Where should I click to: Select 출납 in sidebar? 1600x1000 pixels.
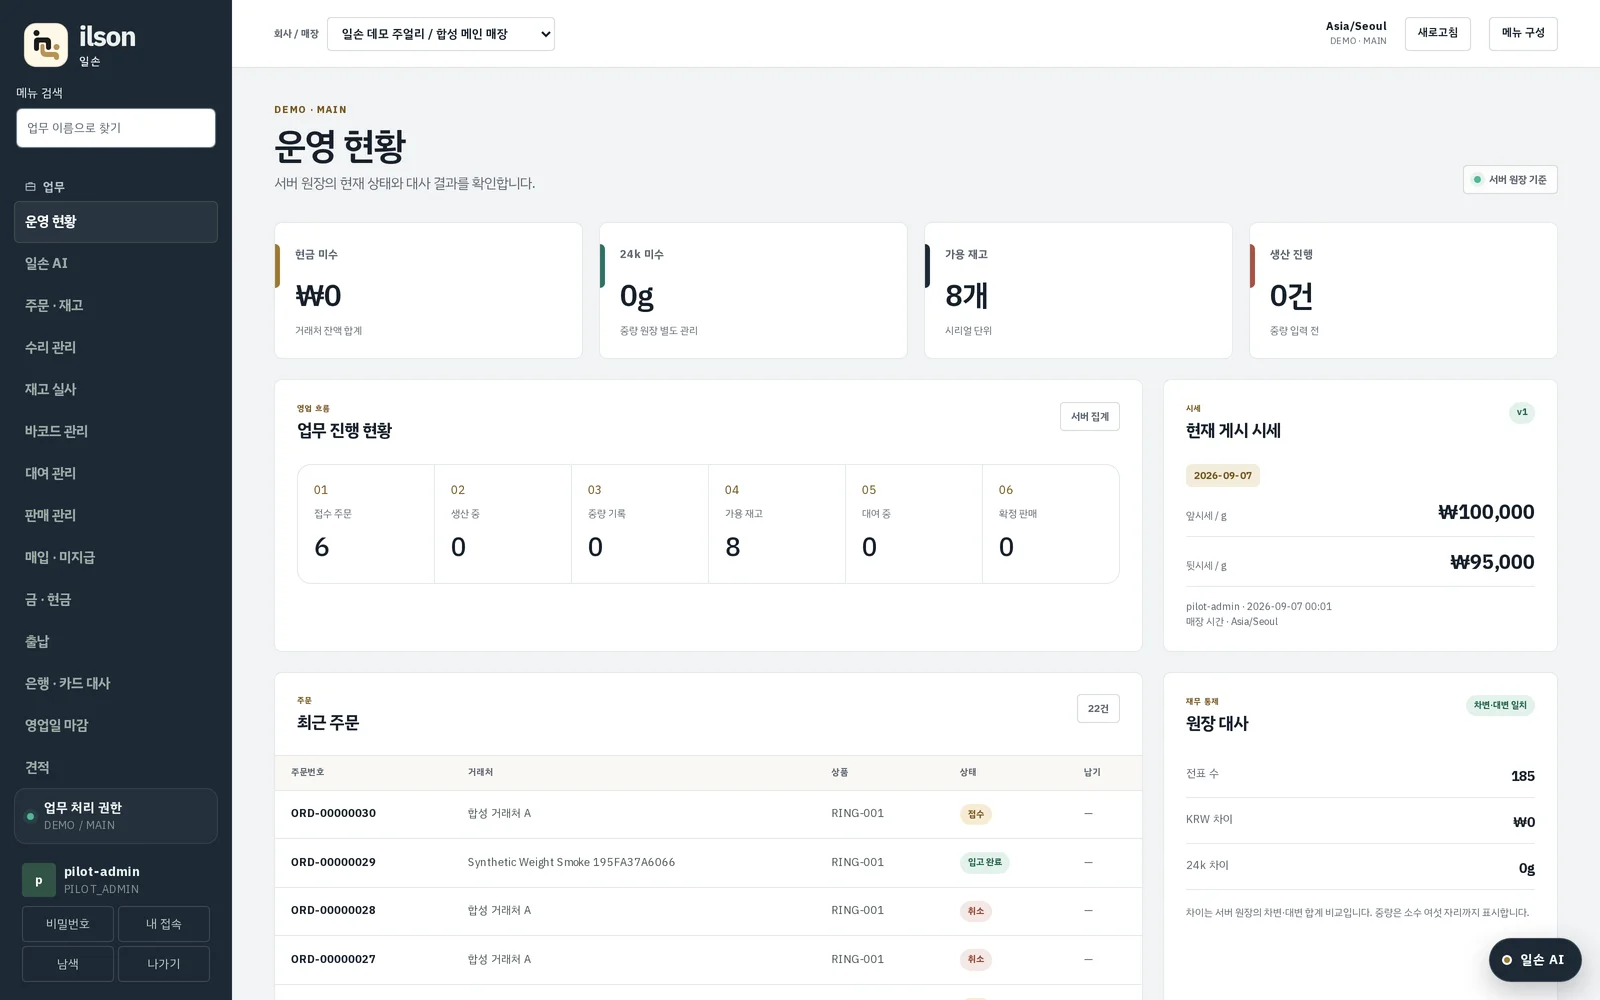coord(116,642)
